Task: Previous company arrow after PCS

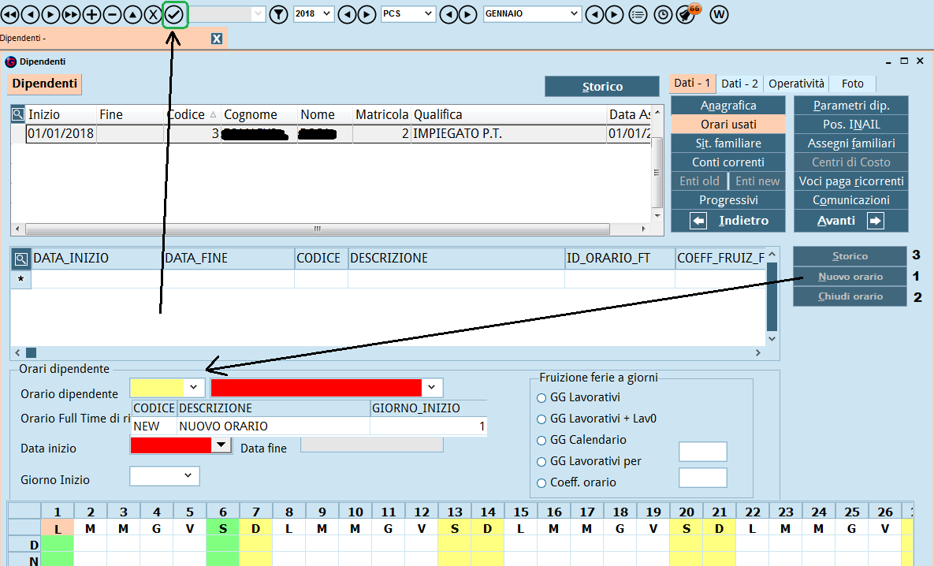Action: (x=449, y=14)
